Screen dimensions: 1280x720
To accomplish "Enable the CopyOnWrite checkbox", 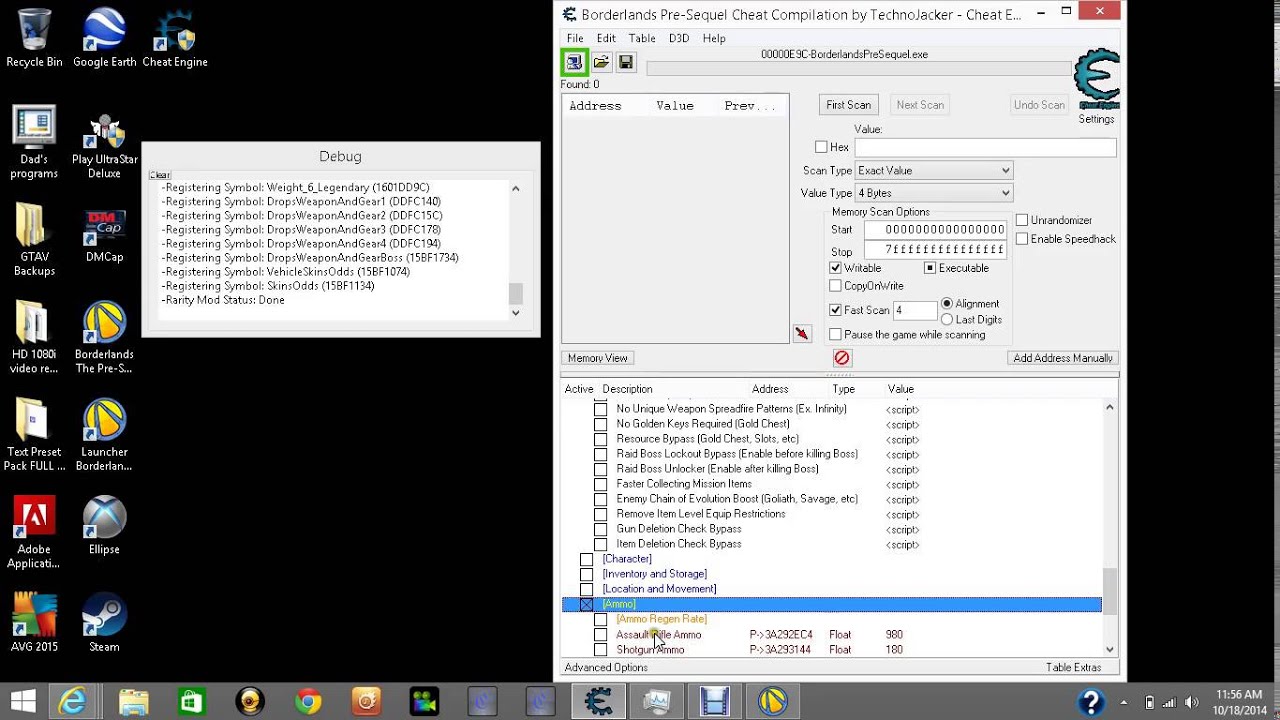I will [x=836, y=286].
